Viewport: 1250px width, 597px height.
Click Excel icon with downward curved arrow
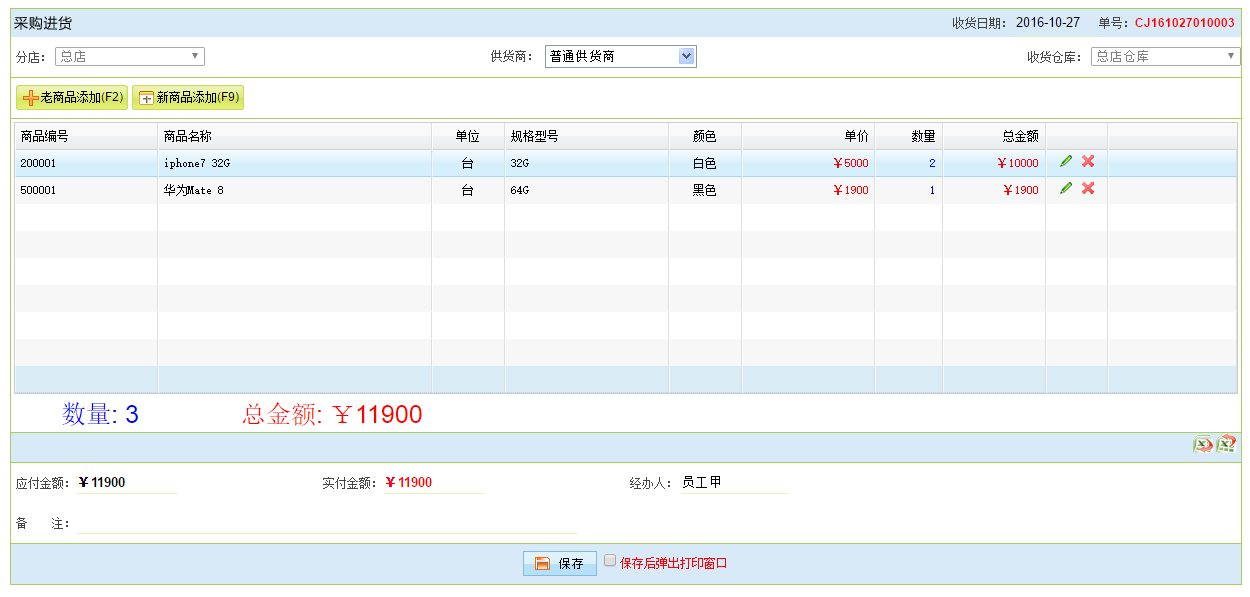[x=1203, y=446]
